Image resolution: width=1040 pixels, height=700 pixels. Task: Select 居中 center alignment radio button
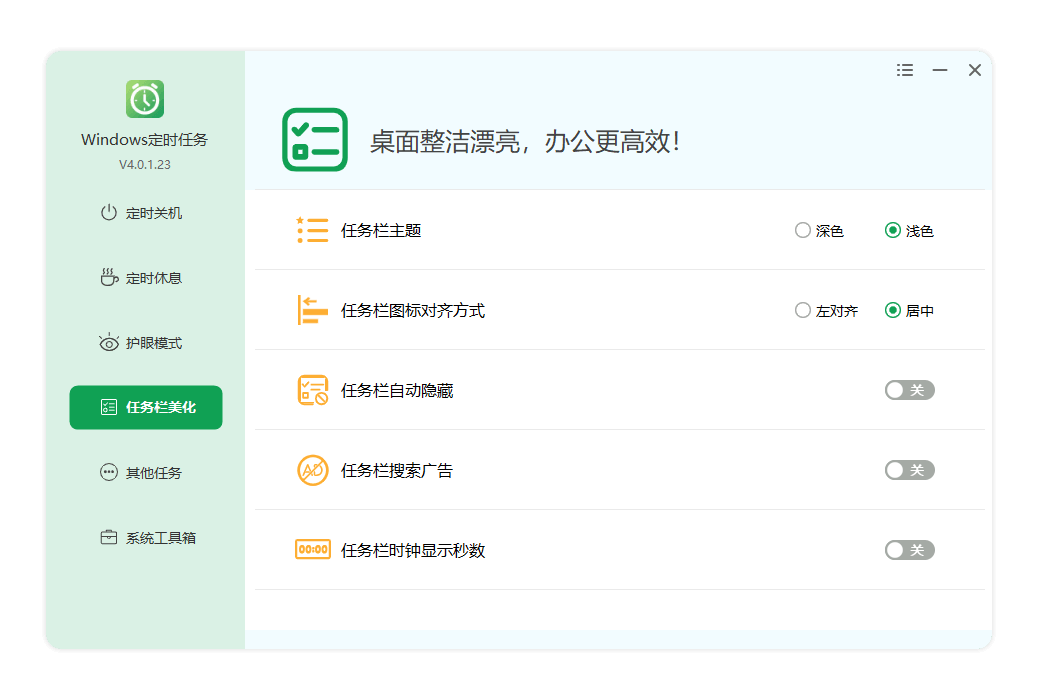(x=893, y=310)
